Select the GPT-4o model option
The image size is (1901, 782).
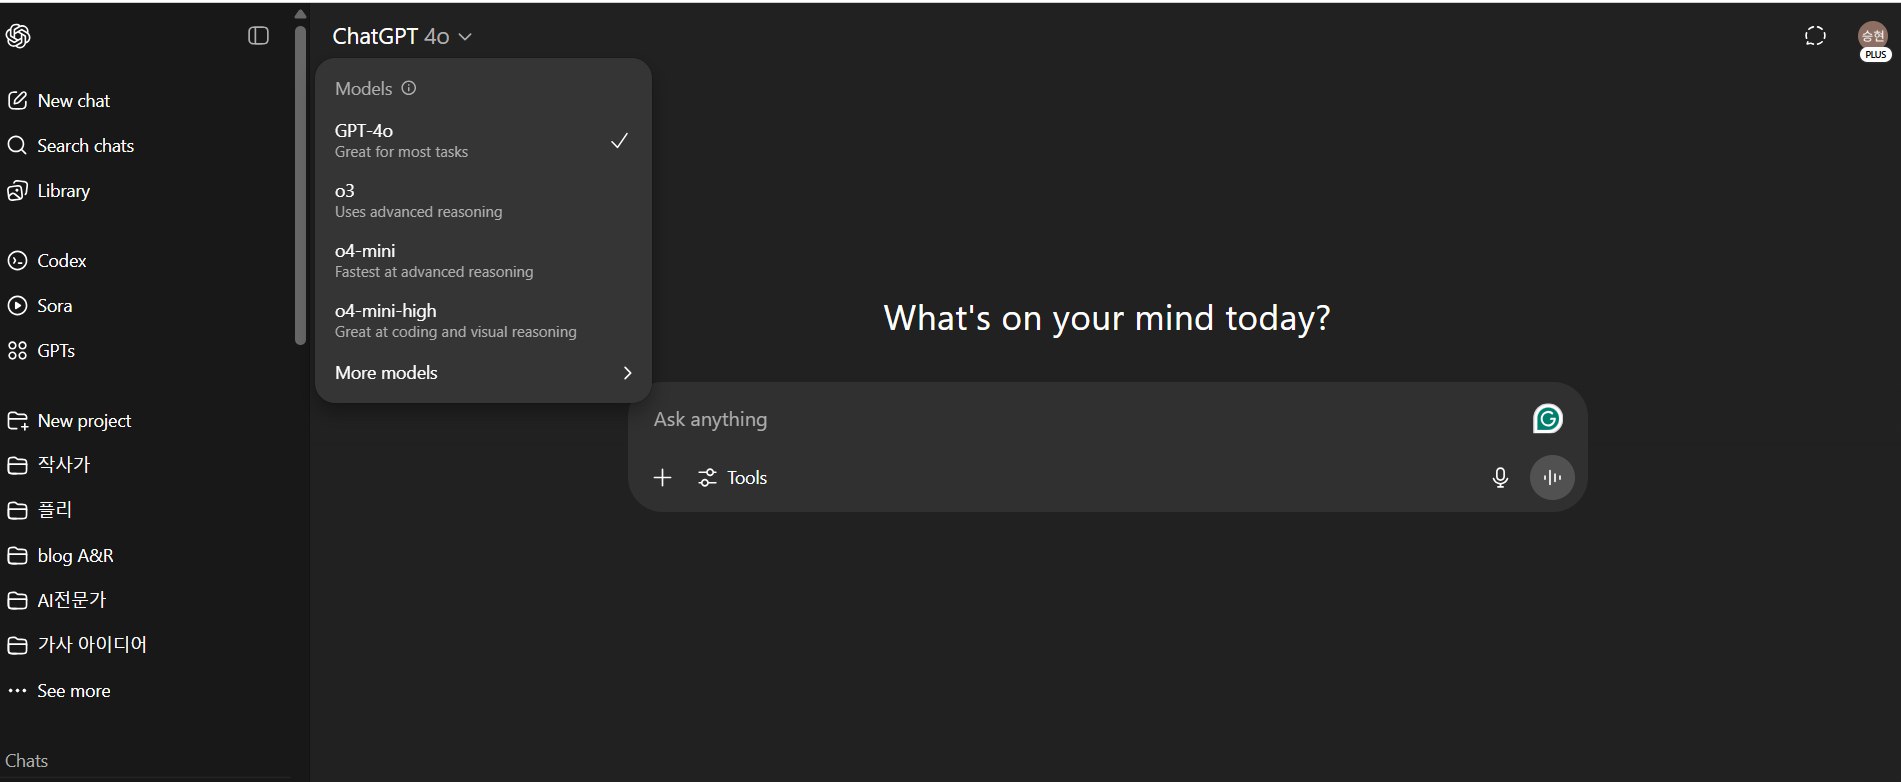tap(482, 140)
